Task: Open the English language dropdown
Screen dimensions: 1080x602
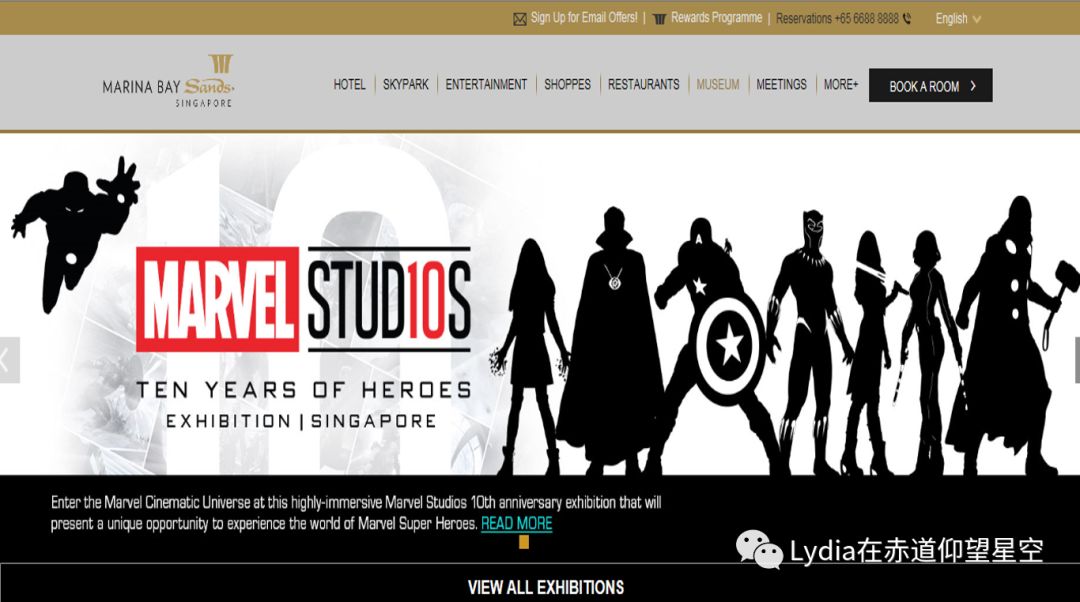Action: click(957, 19)
